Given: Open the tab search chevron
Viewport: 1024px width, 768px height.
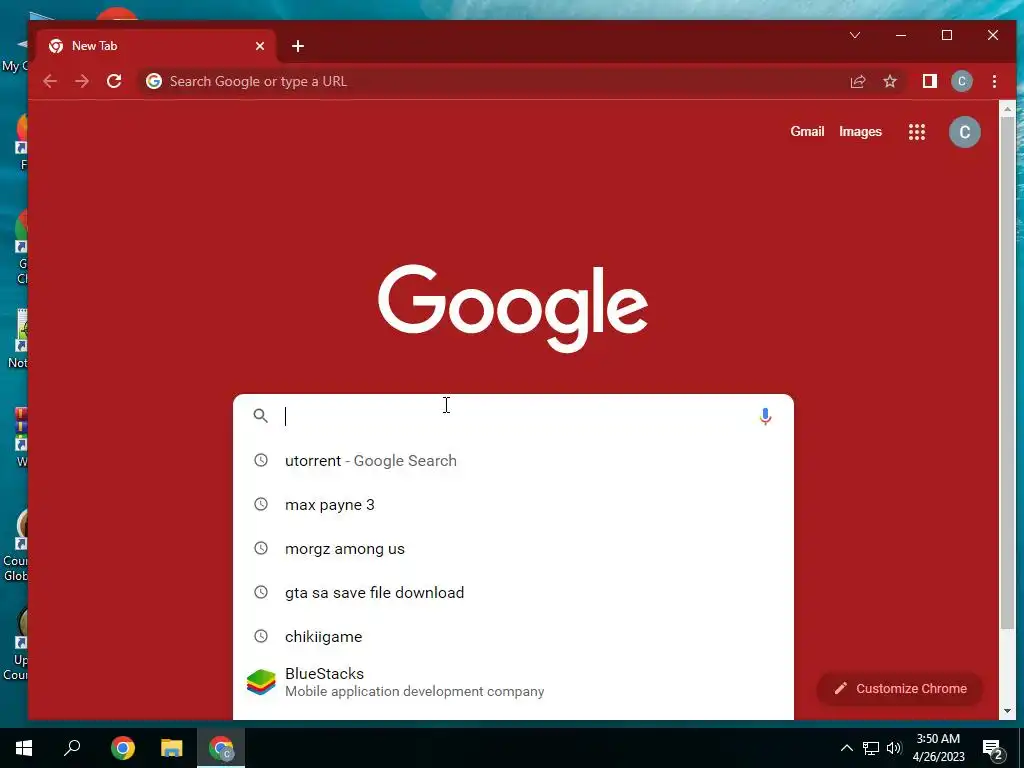Looking at the screenshot, I should pos(854,35).
